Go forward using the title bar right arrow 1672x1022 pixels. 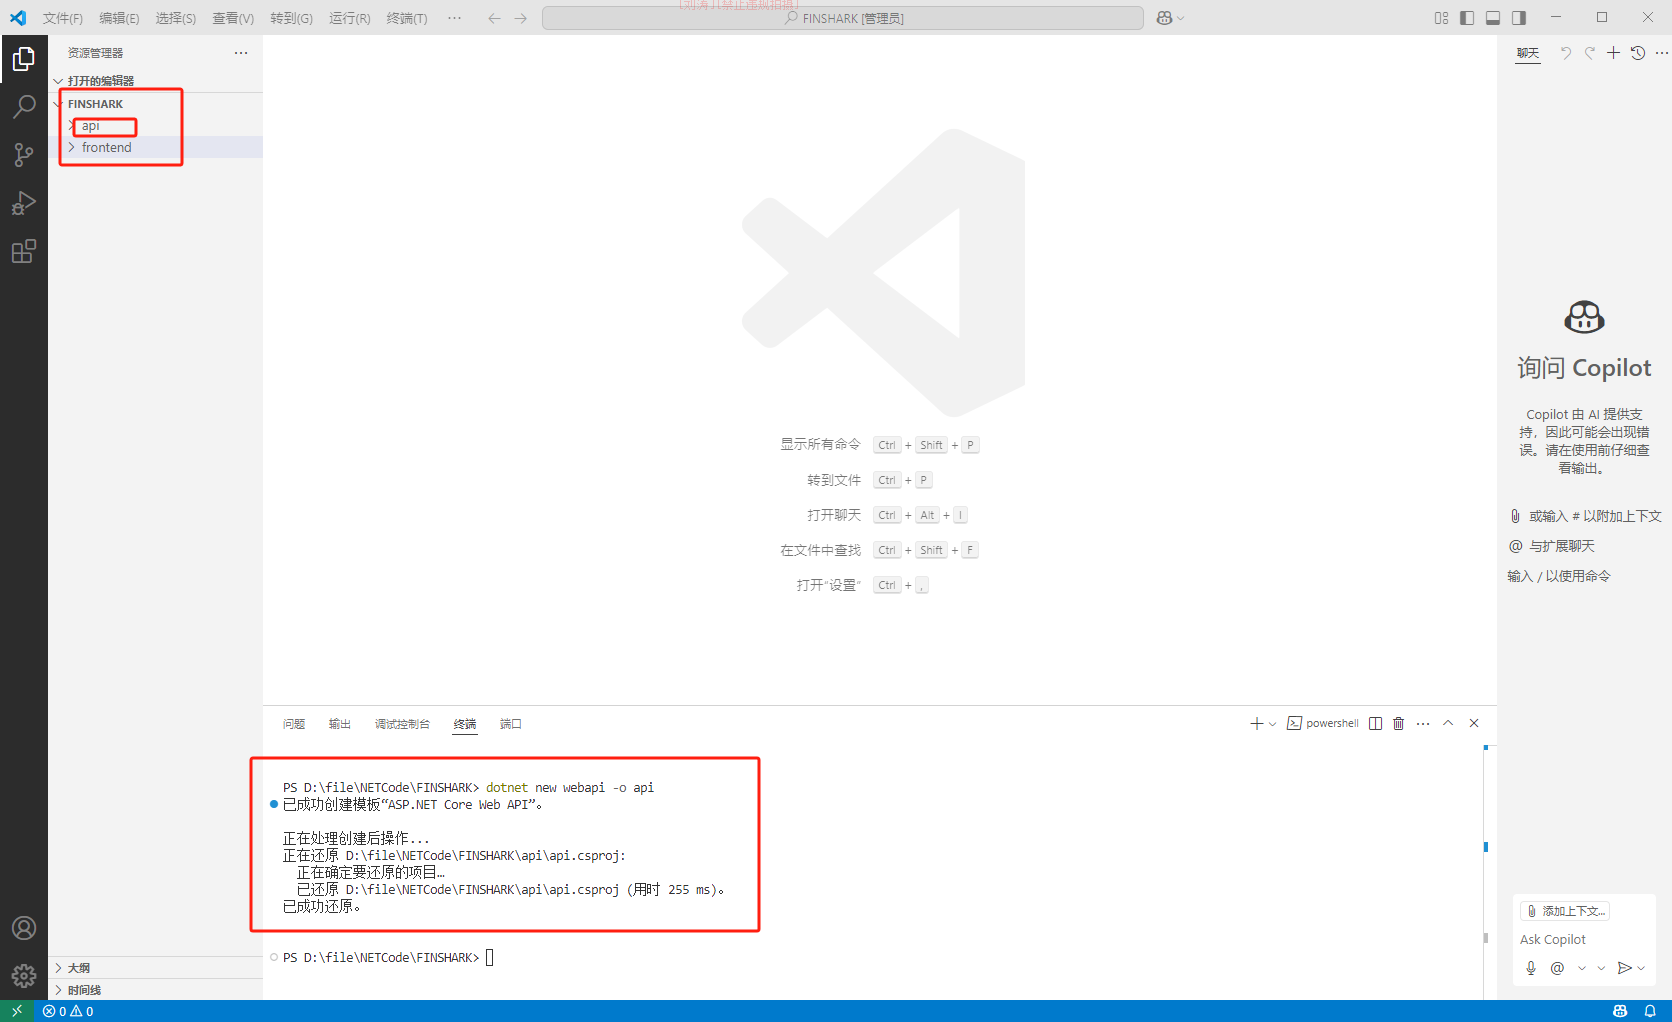(521, 18)
